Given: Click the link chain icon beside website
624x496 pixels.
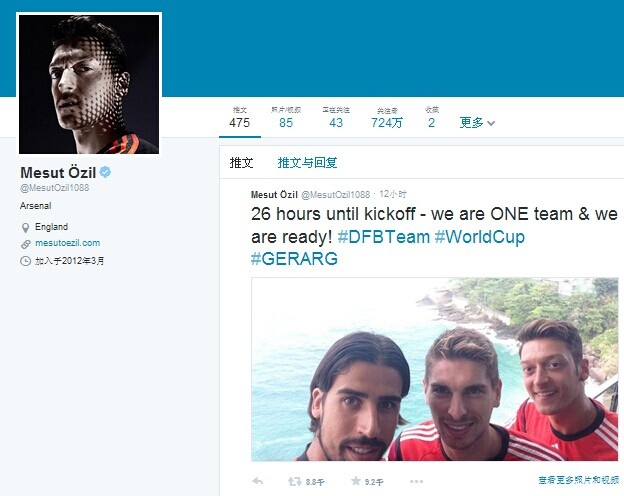Looking at the screenshot, I should (25, 244).
